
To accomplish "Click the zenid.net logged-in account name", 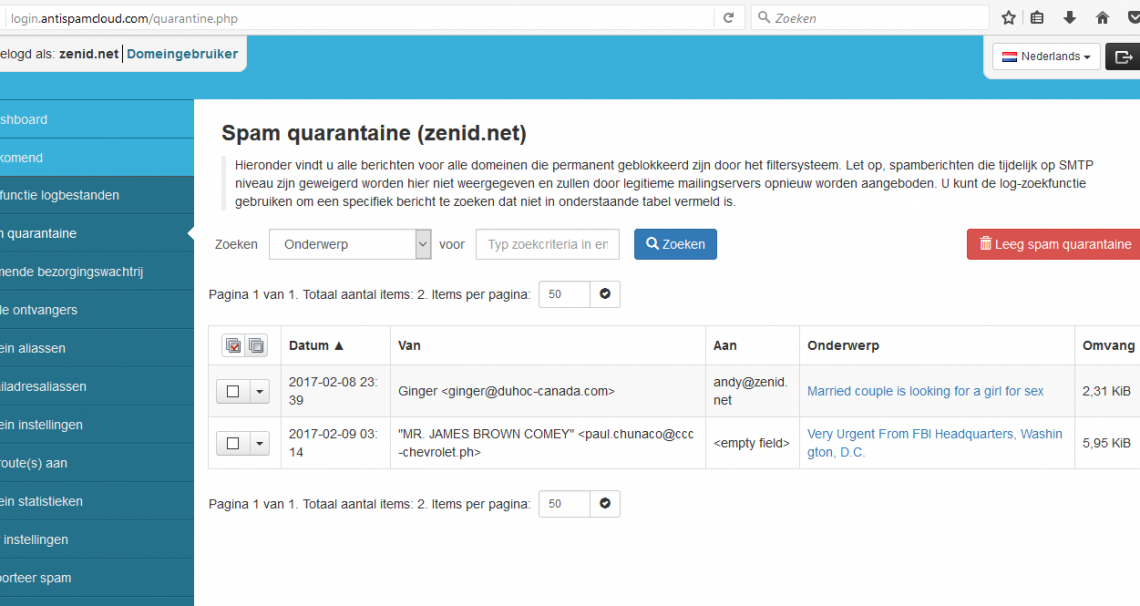I will (x=89, y=54).
